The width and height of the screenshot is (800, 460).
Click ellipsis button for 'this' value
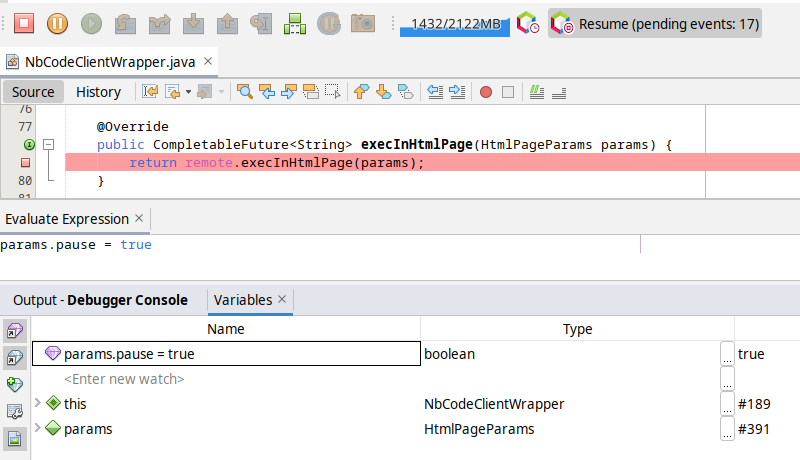tap(727, 404)
